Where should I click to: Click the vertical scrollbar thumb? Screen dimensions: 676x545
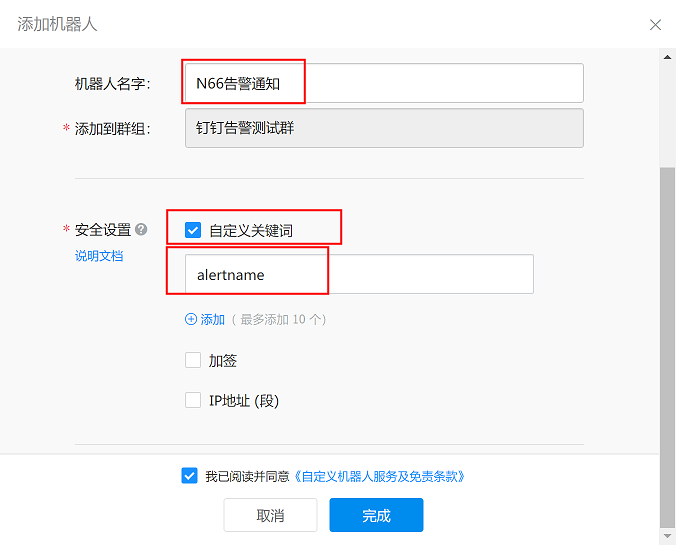[667, 340]
